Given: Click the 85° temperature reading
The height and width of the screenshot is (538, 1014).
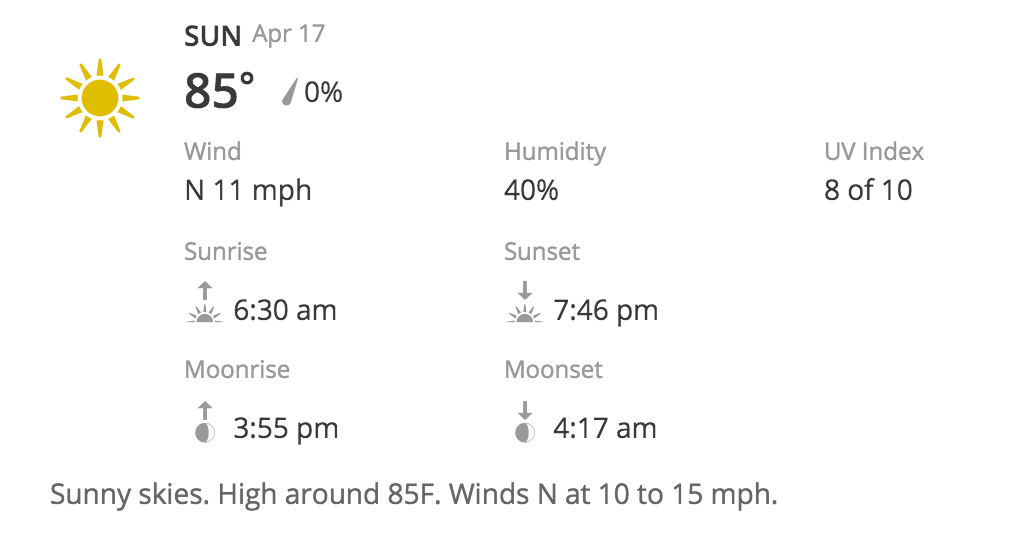Looking at the screenshot, I should pyautogui.click(x=219, y=92).
